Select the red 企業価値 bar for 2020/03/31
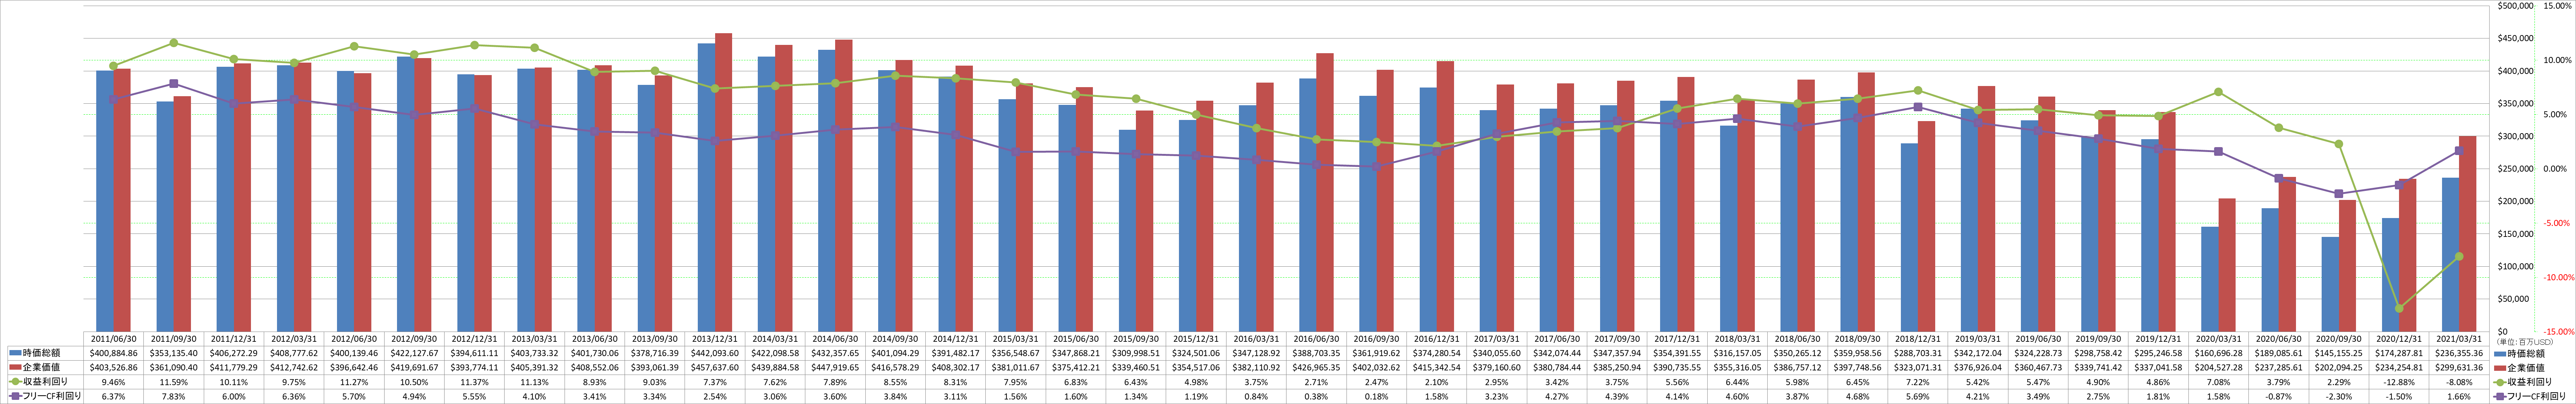 click(2227, 265)
